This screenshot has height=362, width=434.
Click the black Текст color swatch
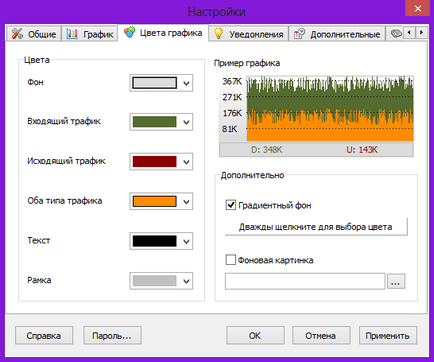pos(154,241)
